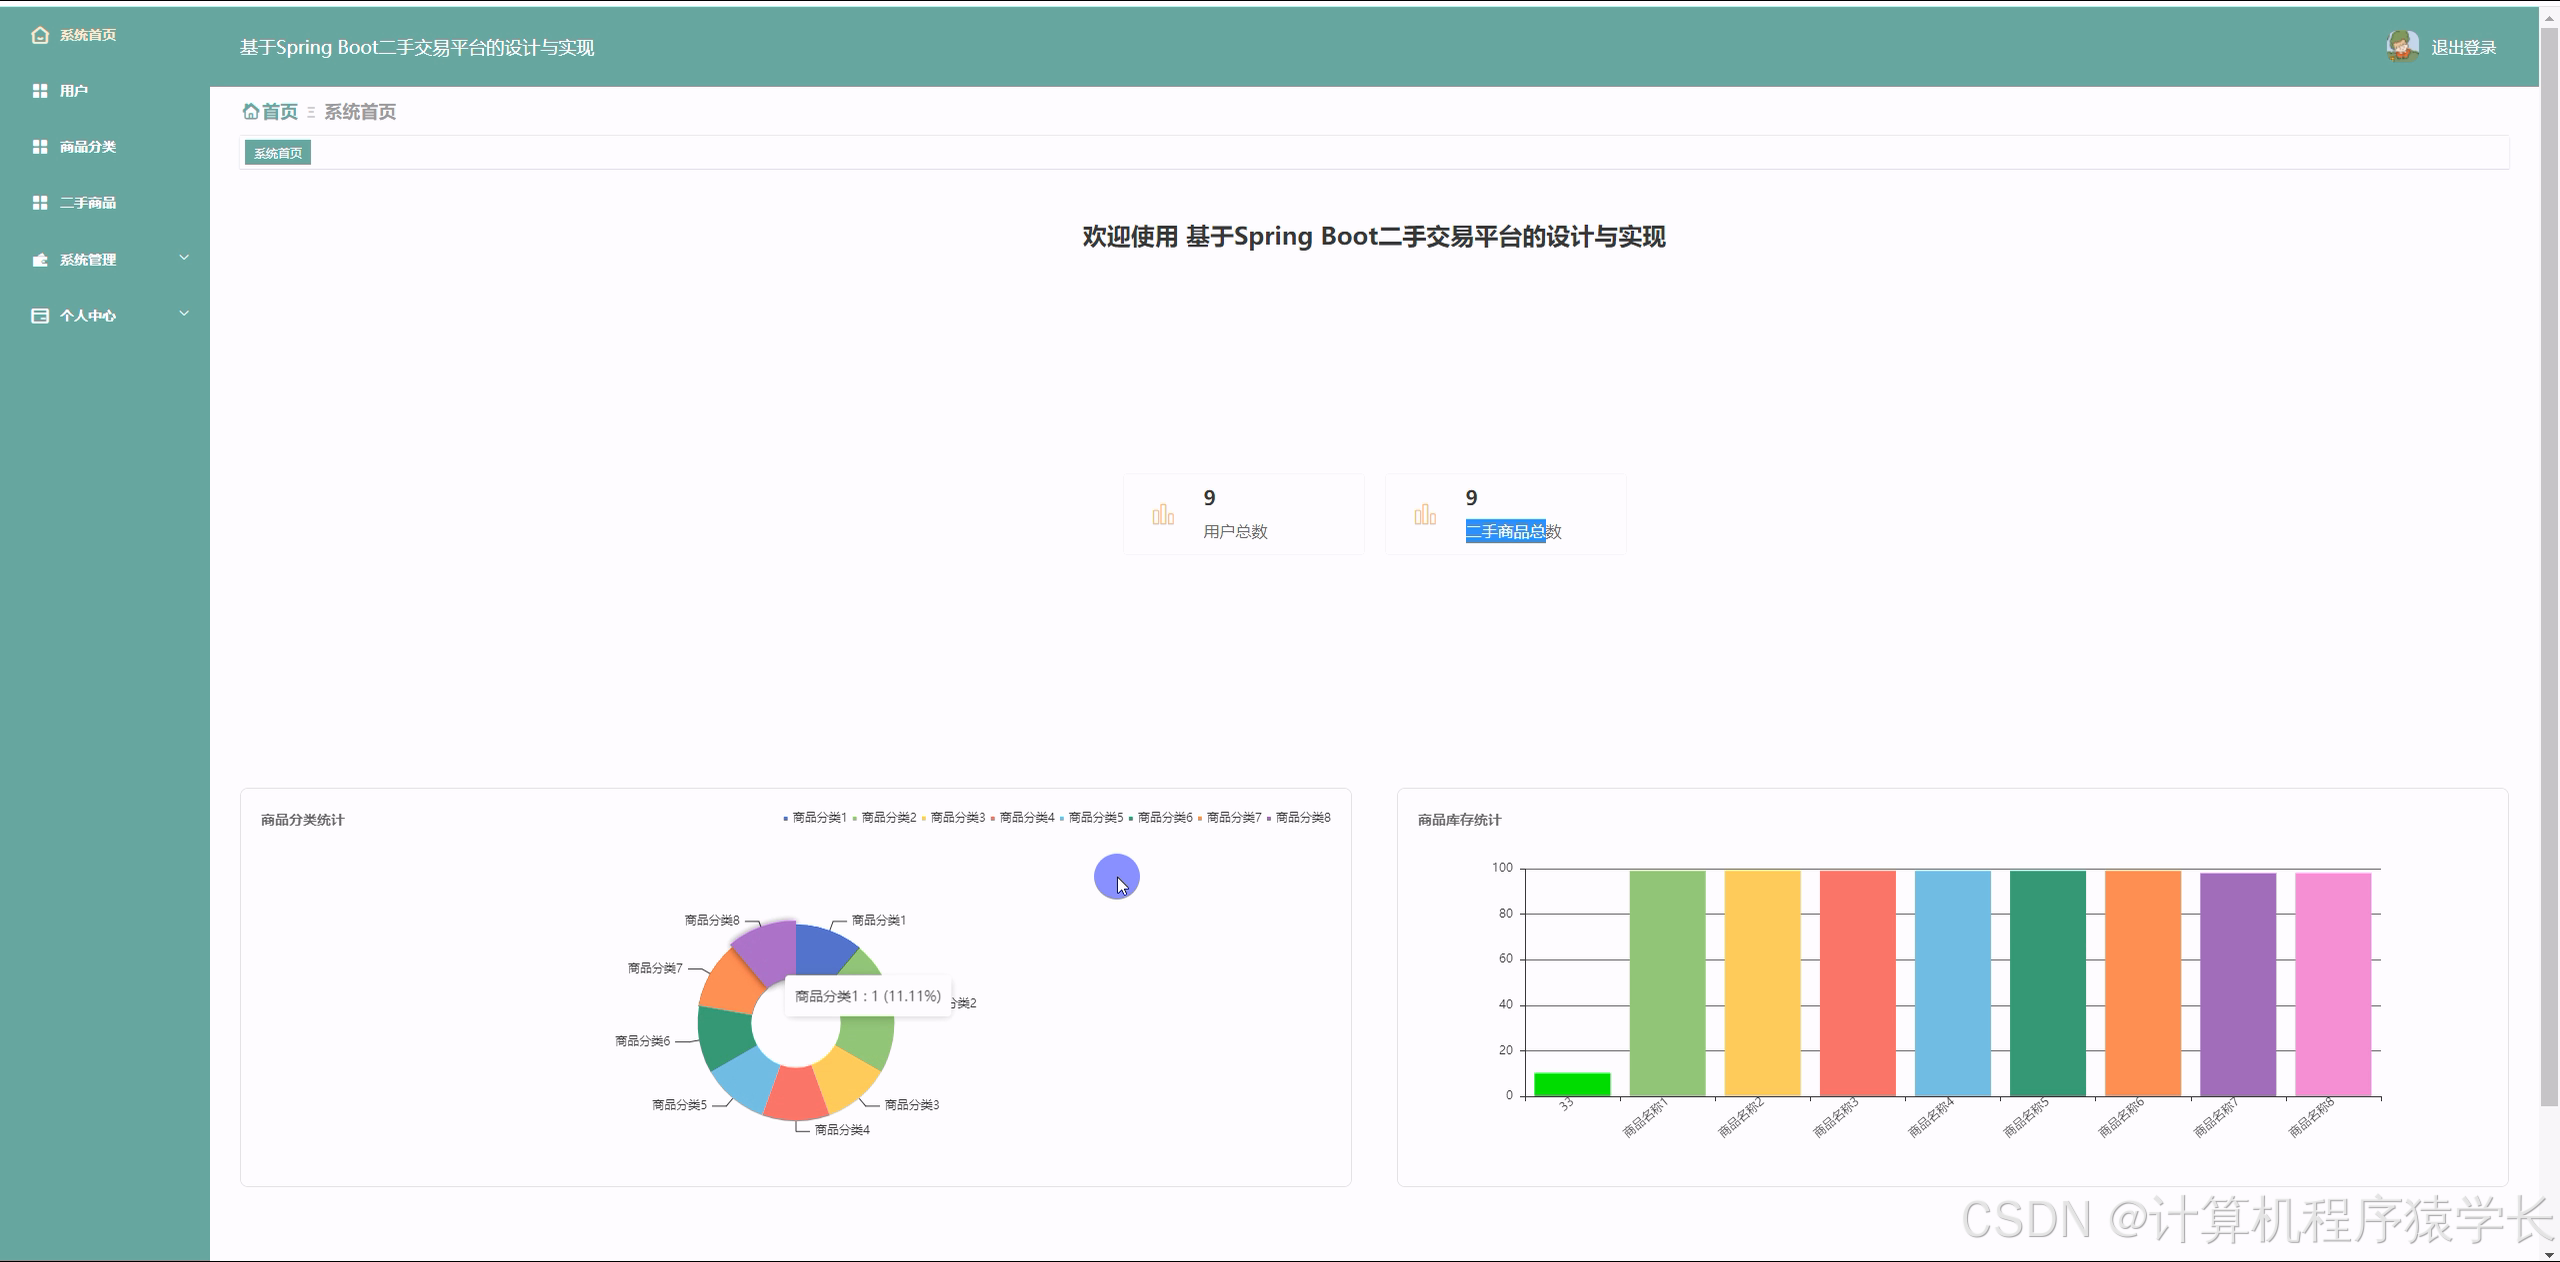Click the bar-chart icon in 用户总数 card
2560x1262 pixels.
coord(1163,513)
